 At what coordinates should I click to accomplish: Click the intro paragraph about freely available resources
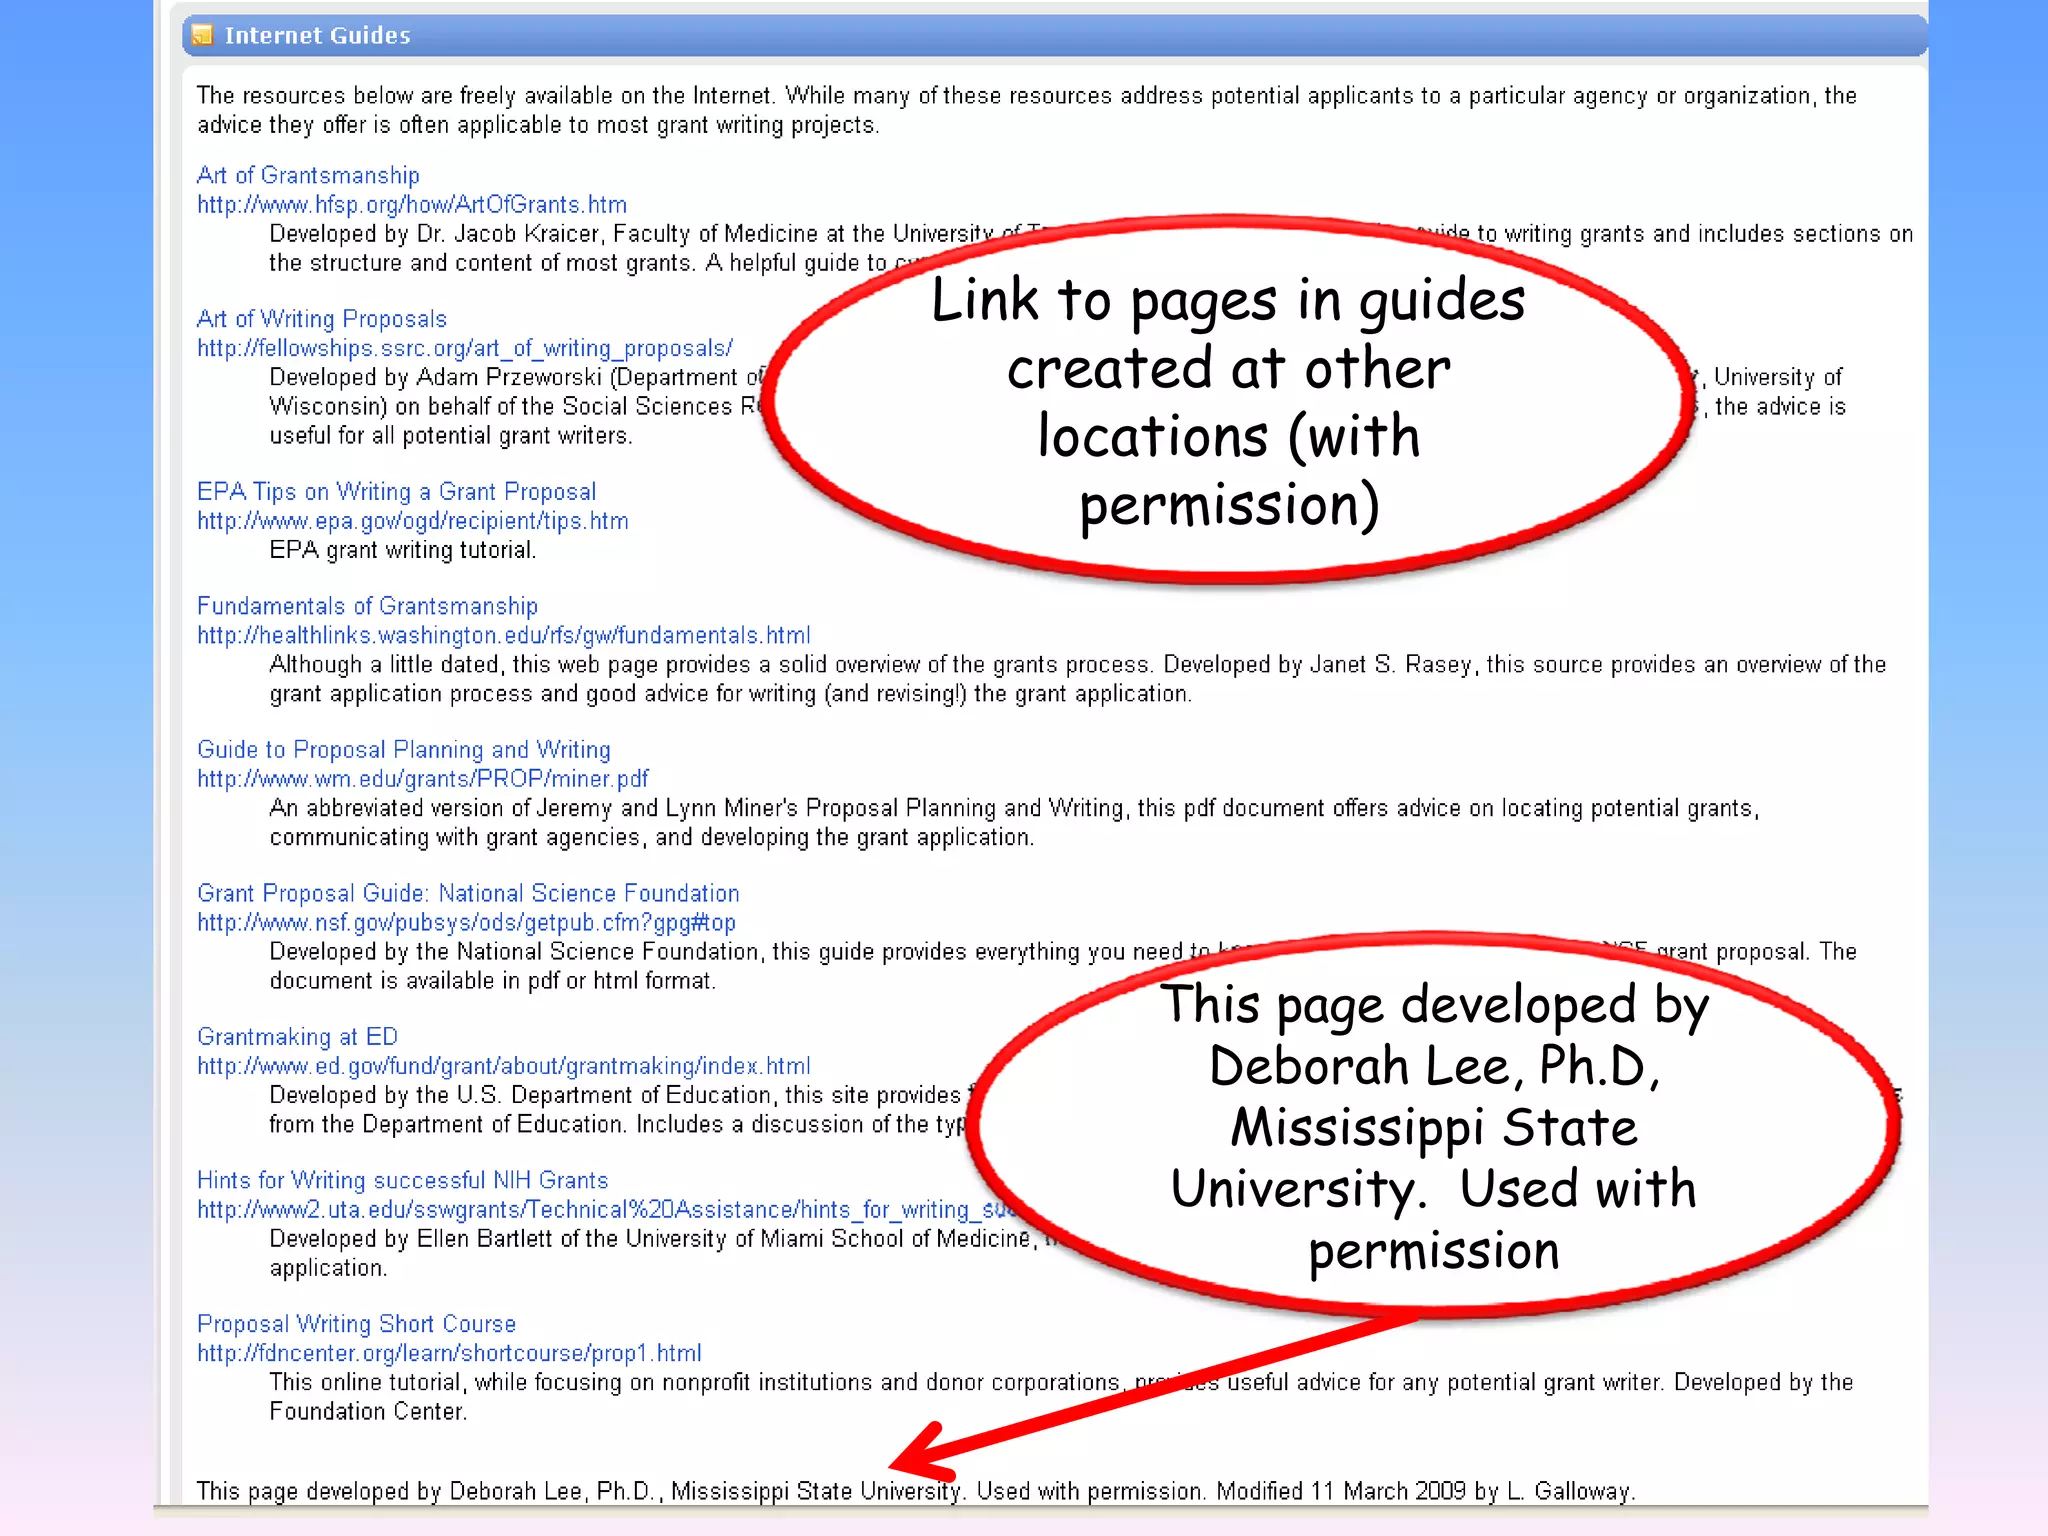1026,110
